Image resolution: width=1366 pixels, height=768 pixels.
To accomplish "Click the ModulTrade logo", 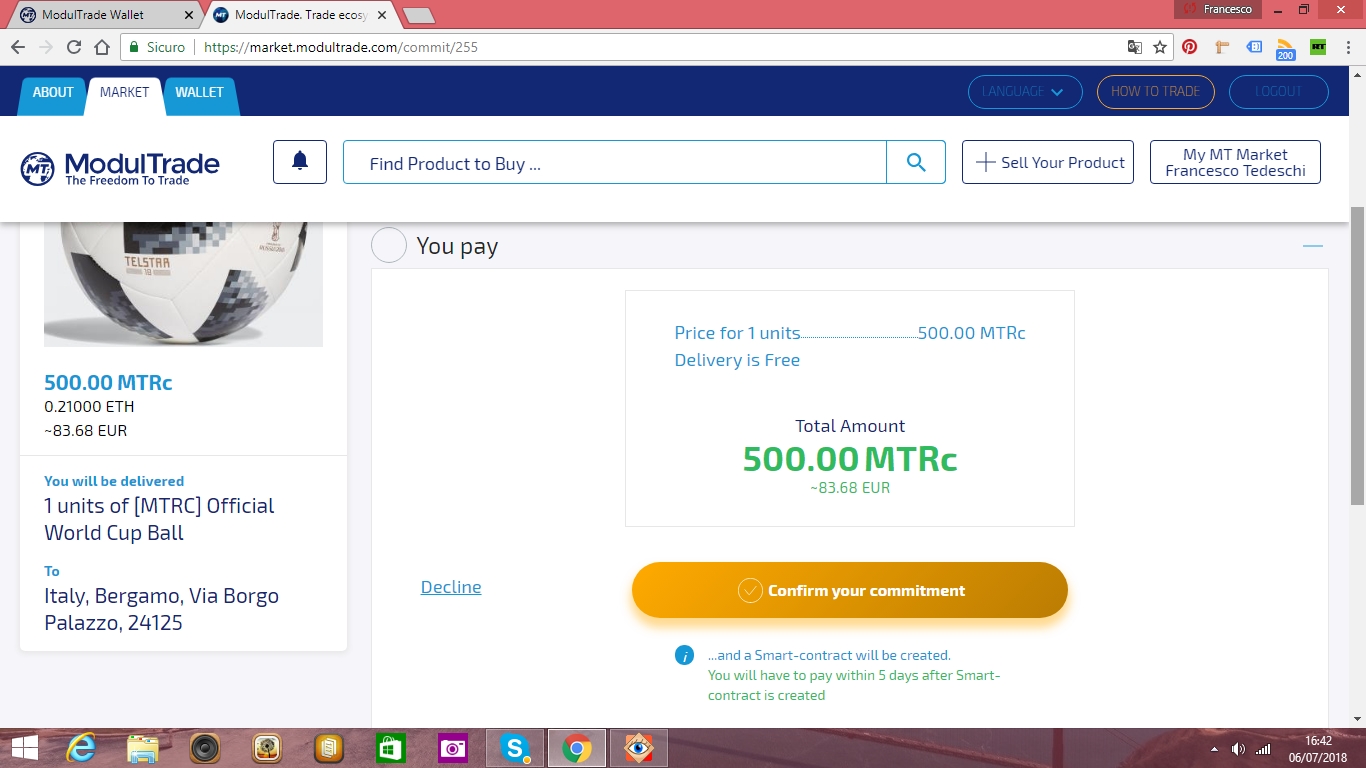I will click(x=120, y=168).
